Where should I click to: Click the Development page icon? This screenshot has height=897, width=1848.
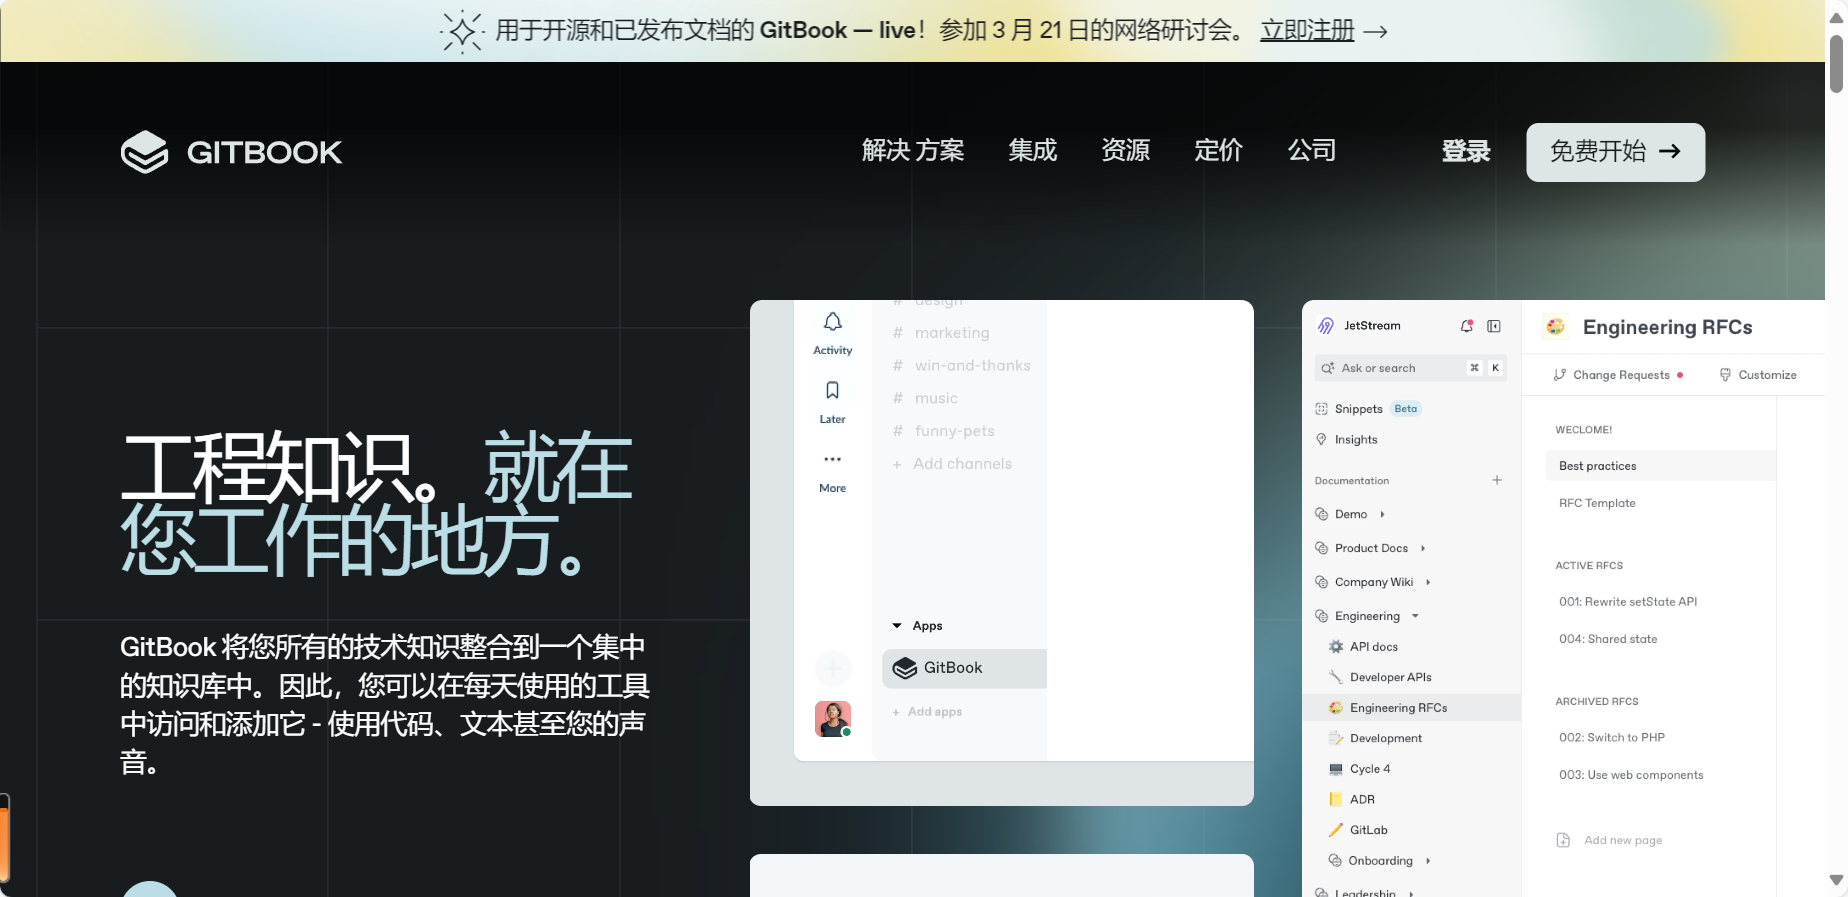pos(1336,738)
